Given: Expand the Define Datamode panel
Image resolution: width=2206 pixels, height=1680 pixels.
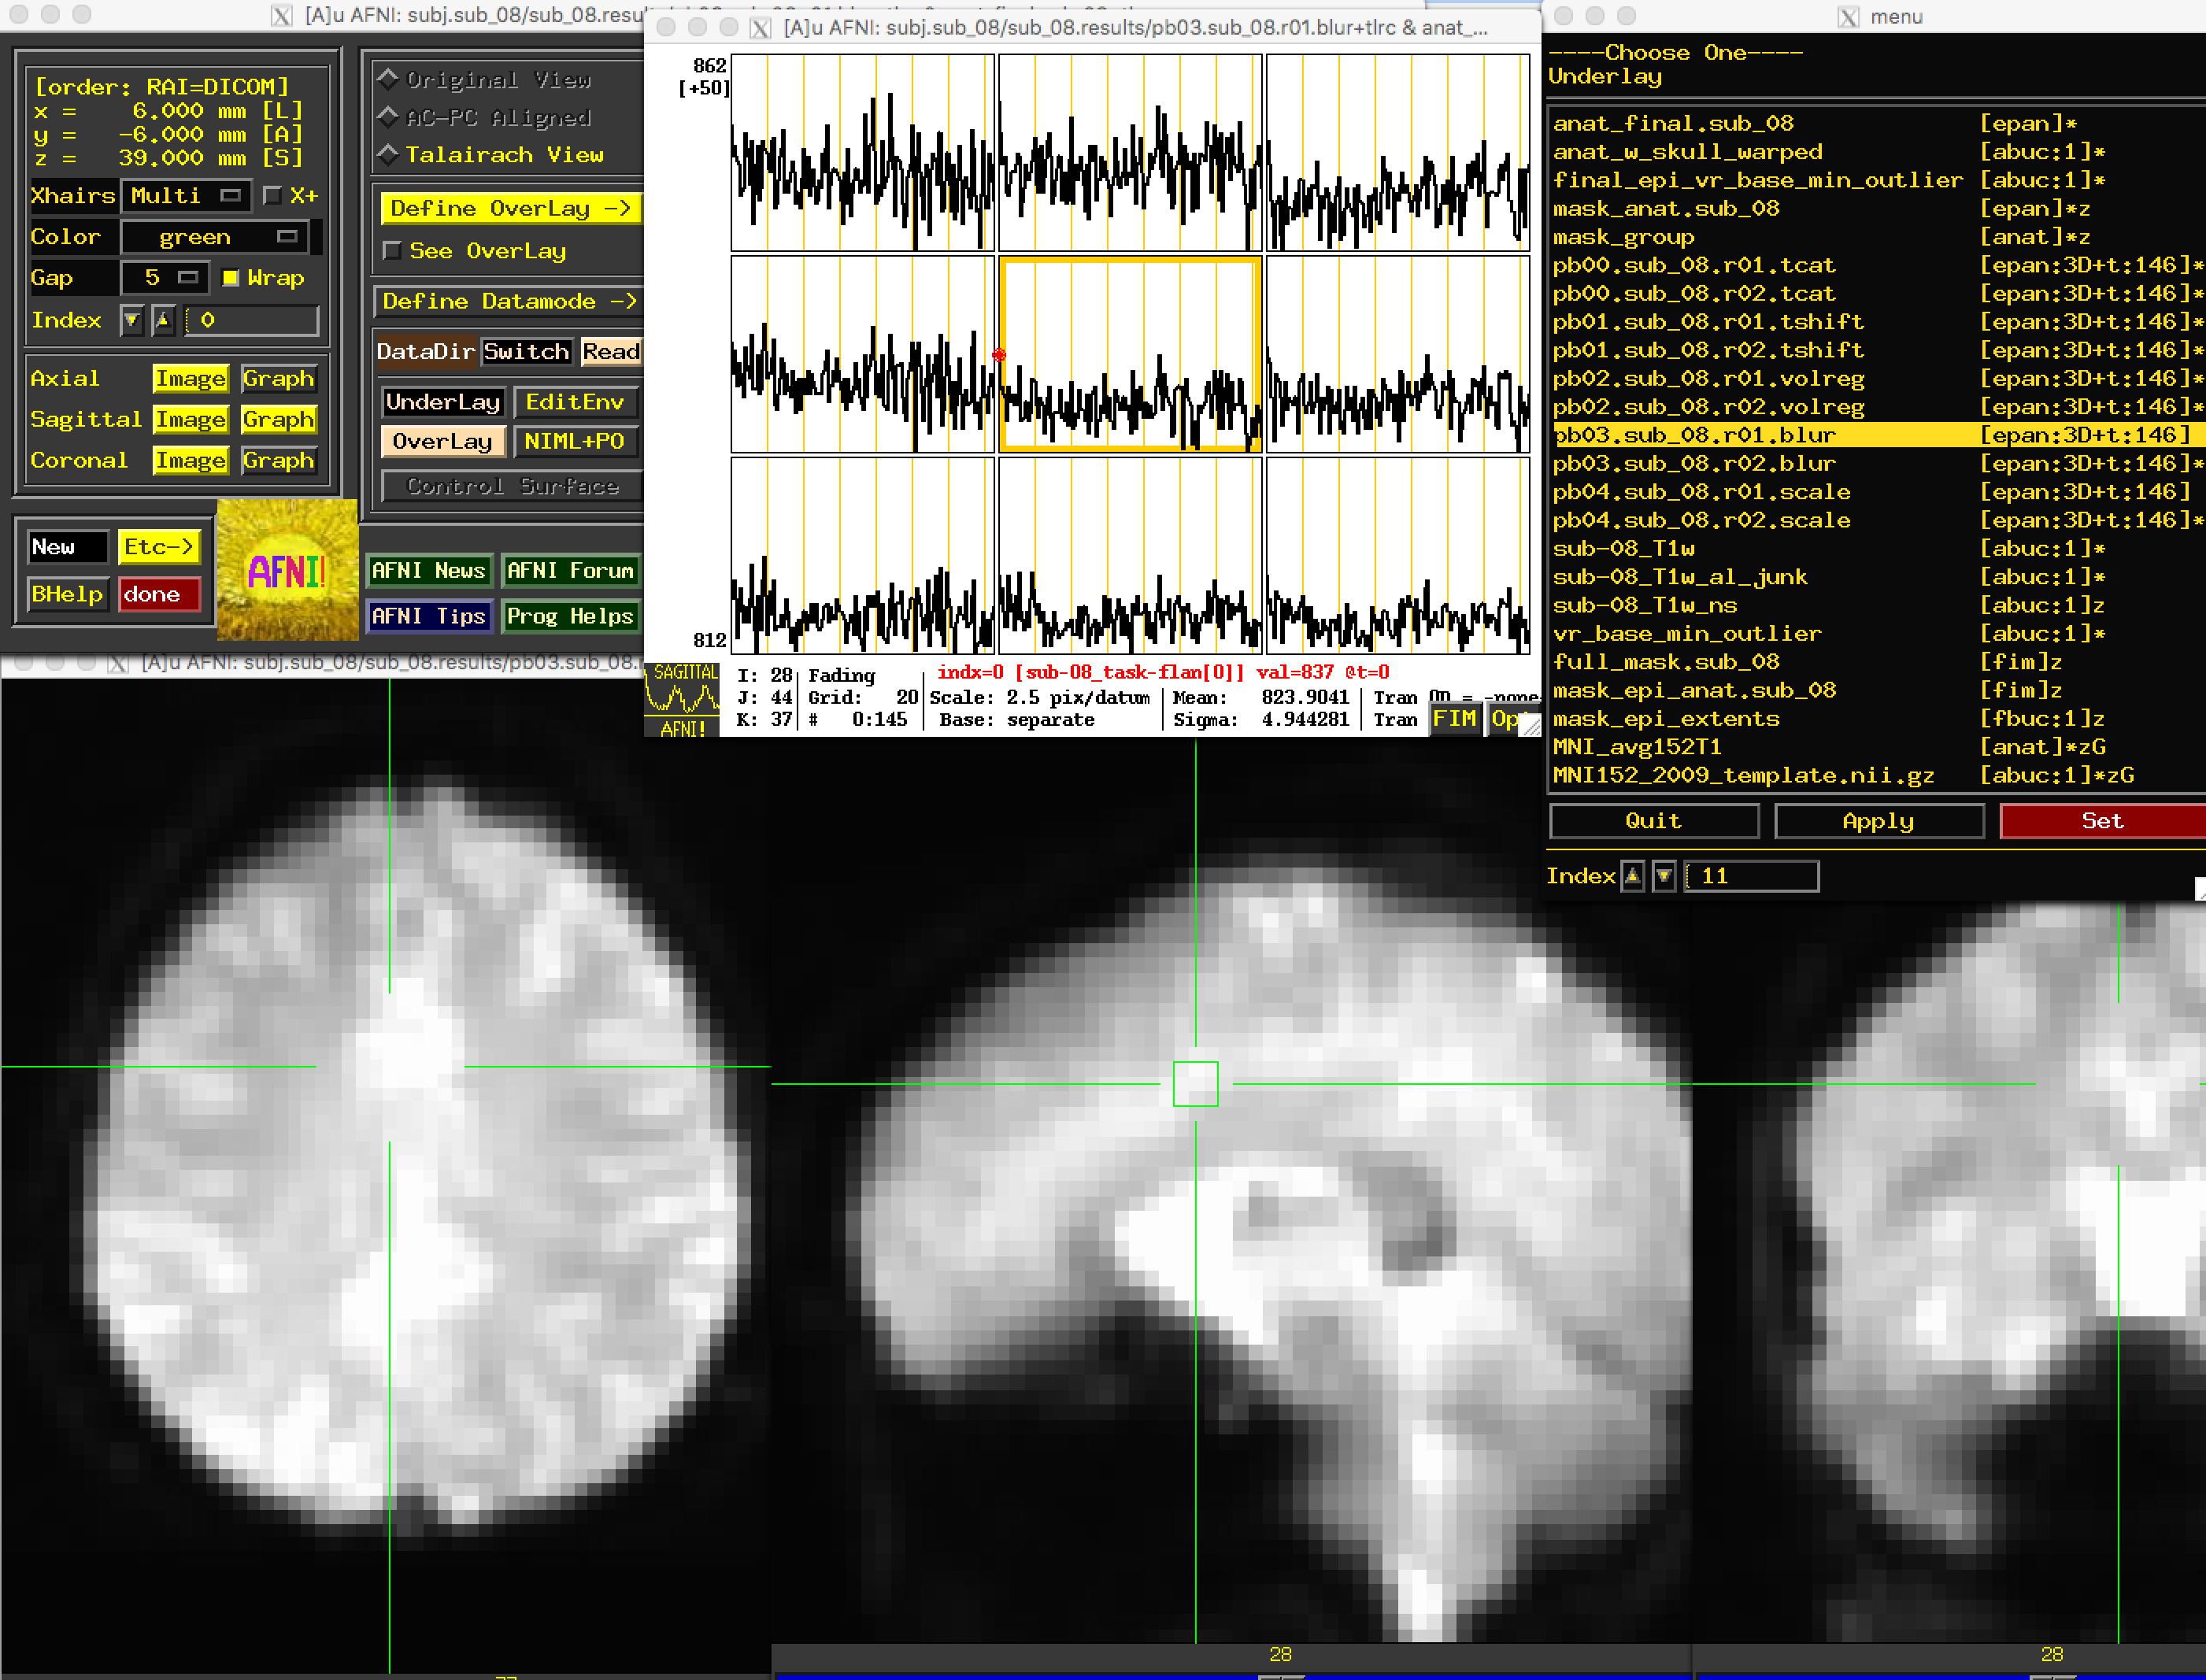Looking at the screenshot, I should (x=510, y=302).
